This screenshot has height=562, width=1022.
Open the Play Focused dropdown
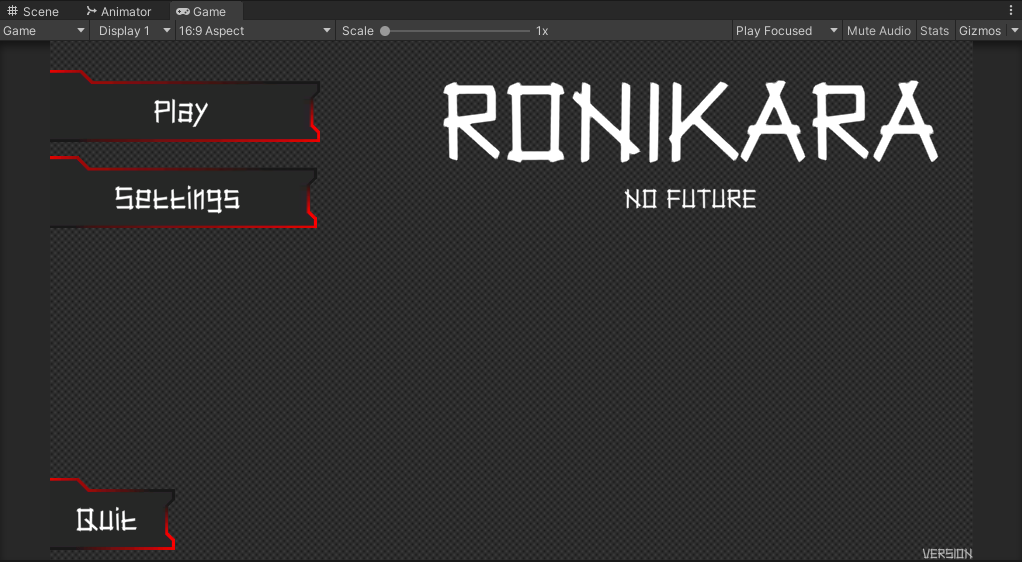click(x=787, y=31)
